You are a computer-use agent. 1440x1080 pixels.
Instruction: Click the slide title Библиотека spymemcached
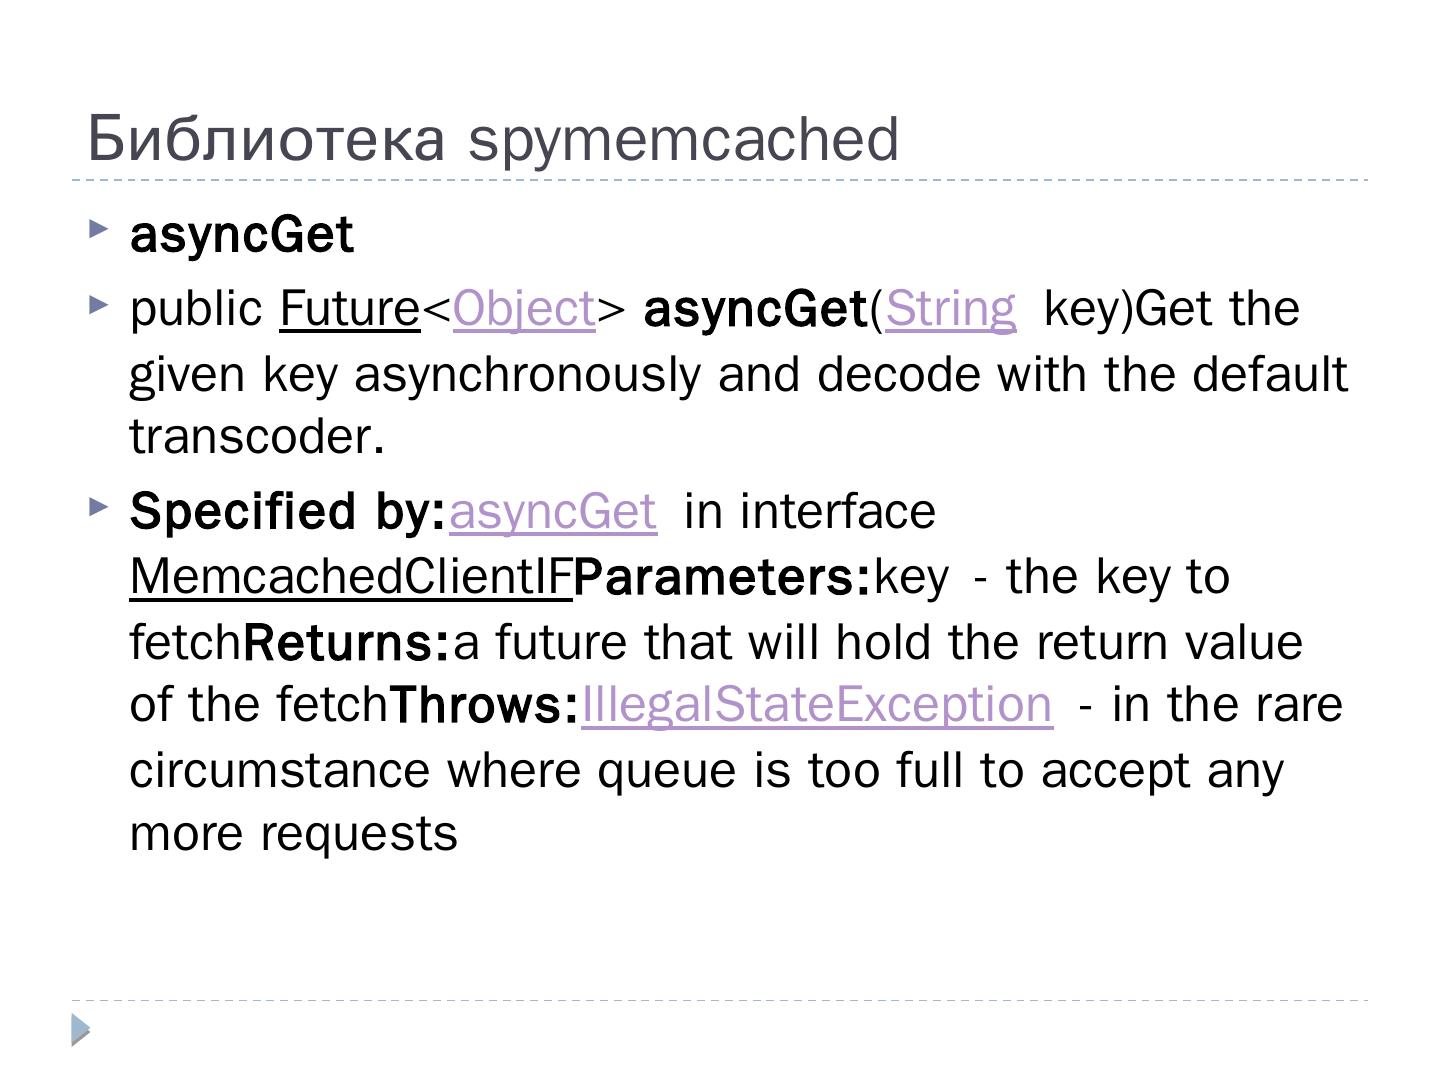[x=493, y=138]
